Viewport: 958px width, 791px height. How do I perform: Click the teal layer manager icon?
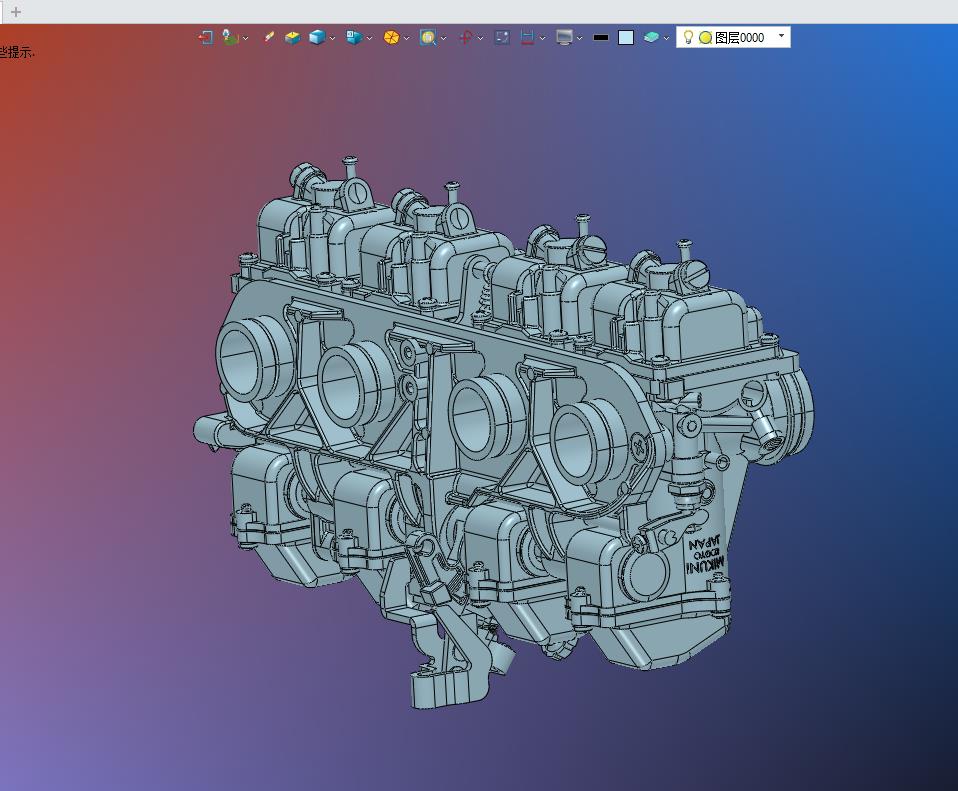coord(651,37)
